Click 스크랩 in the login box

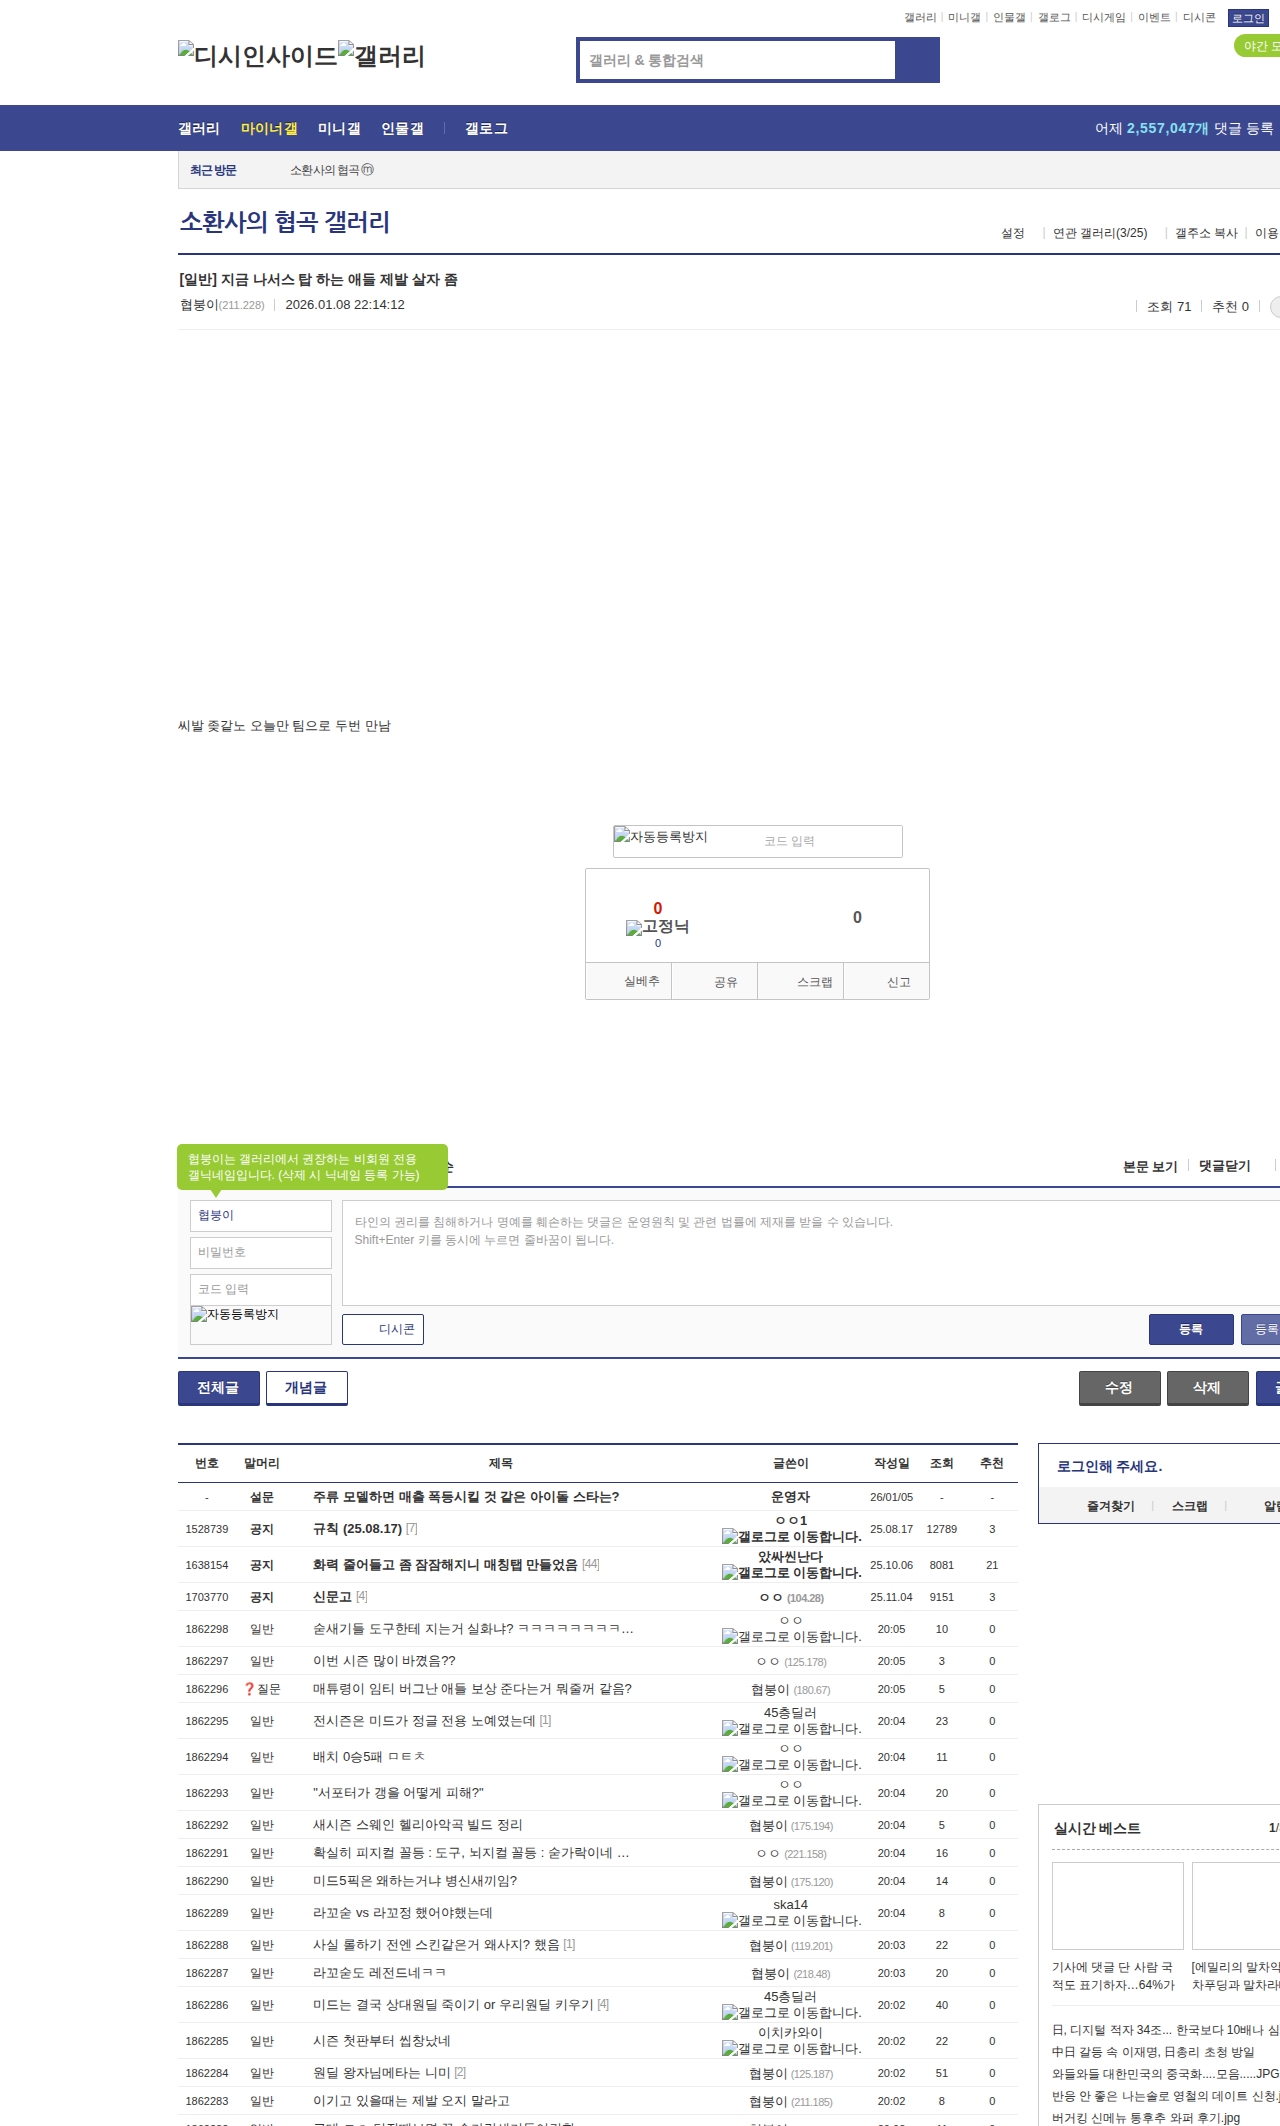[1190, 1506]
